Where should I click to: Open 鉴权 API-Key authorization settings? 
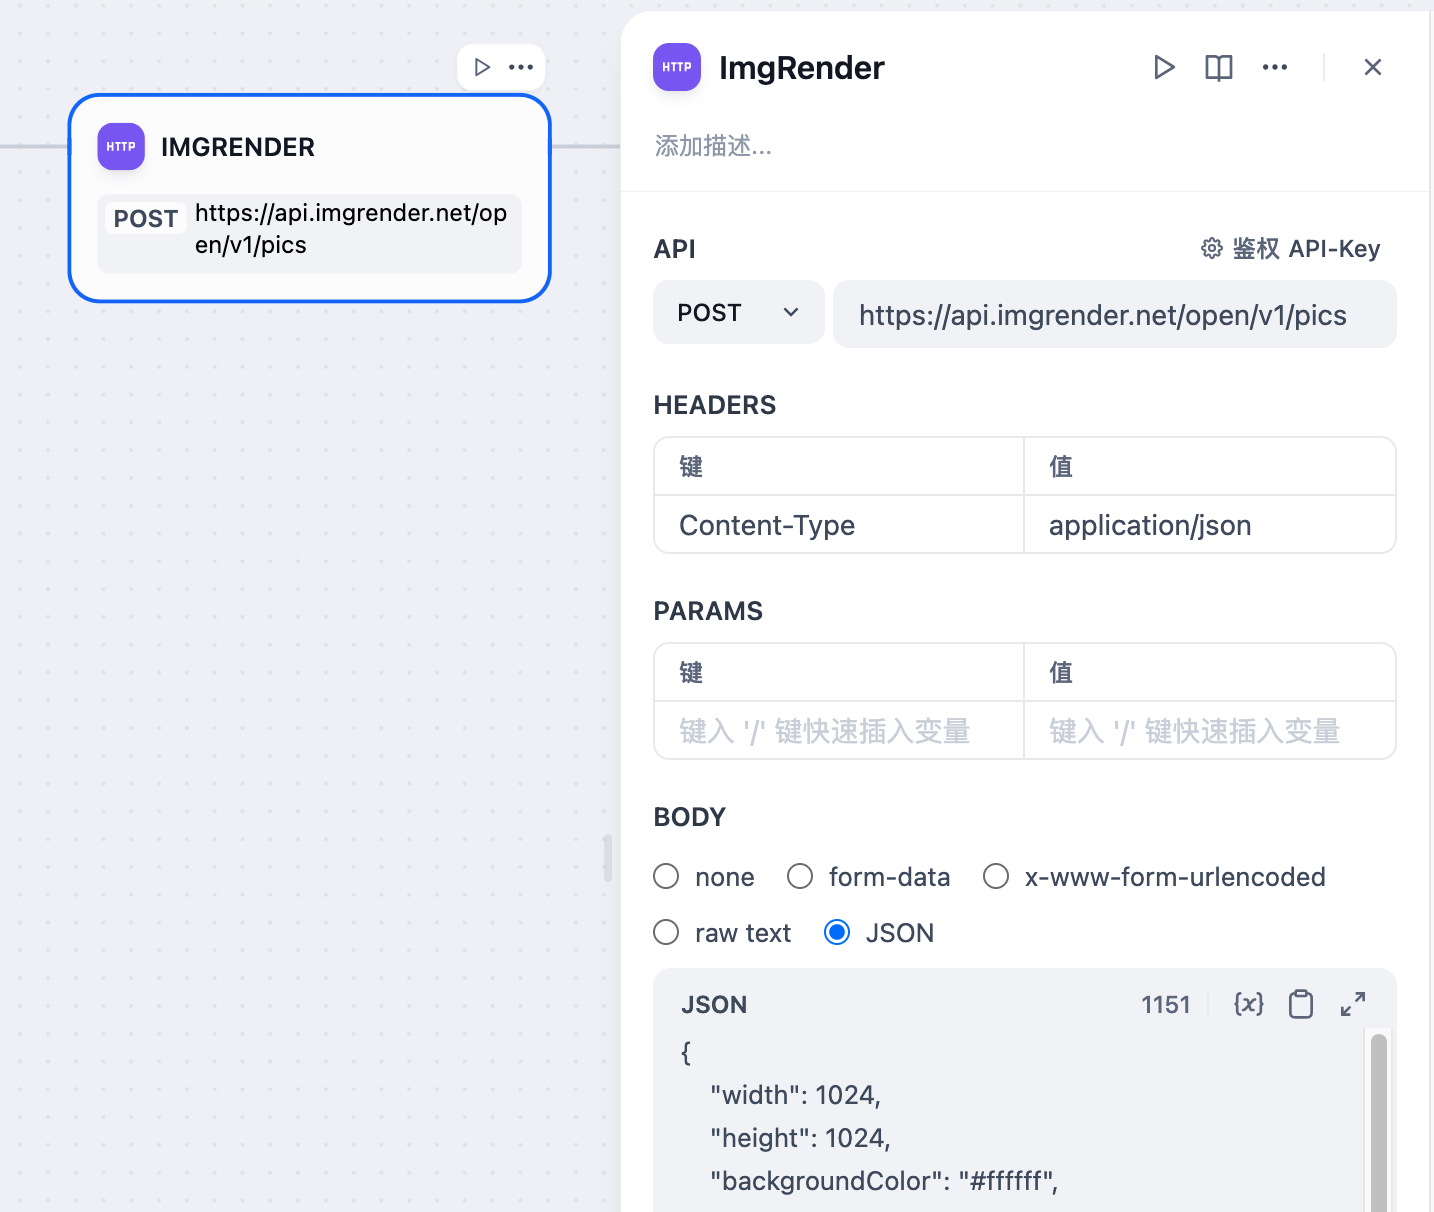point(1291,248)
